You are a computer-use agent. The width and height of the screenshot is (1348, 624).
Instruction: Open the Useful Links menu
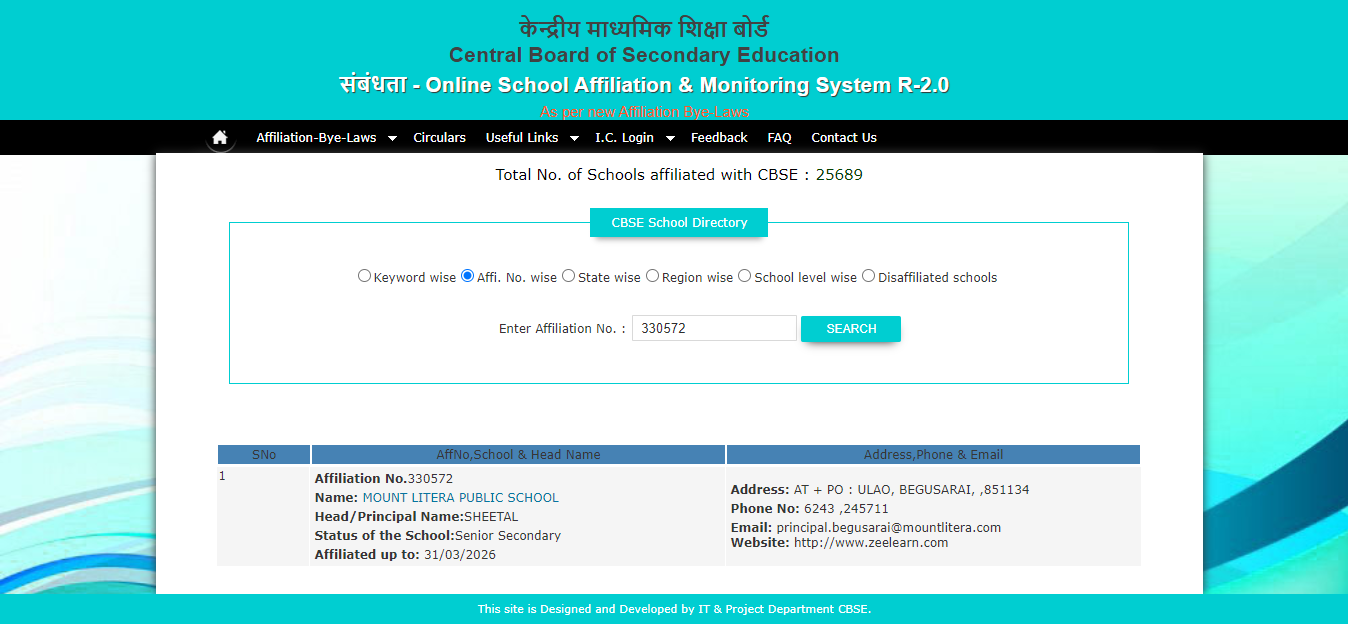(x=522, y=138)
